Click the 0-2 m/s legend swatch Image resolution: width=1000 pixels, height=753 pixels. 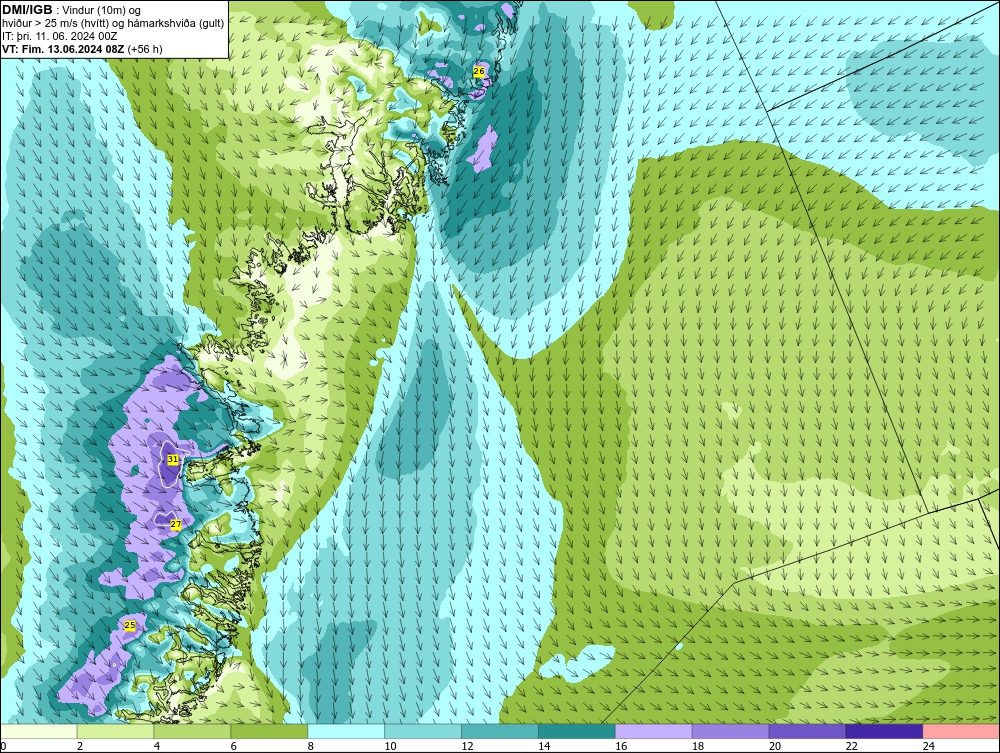(38, 731)
